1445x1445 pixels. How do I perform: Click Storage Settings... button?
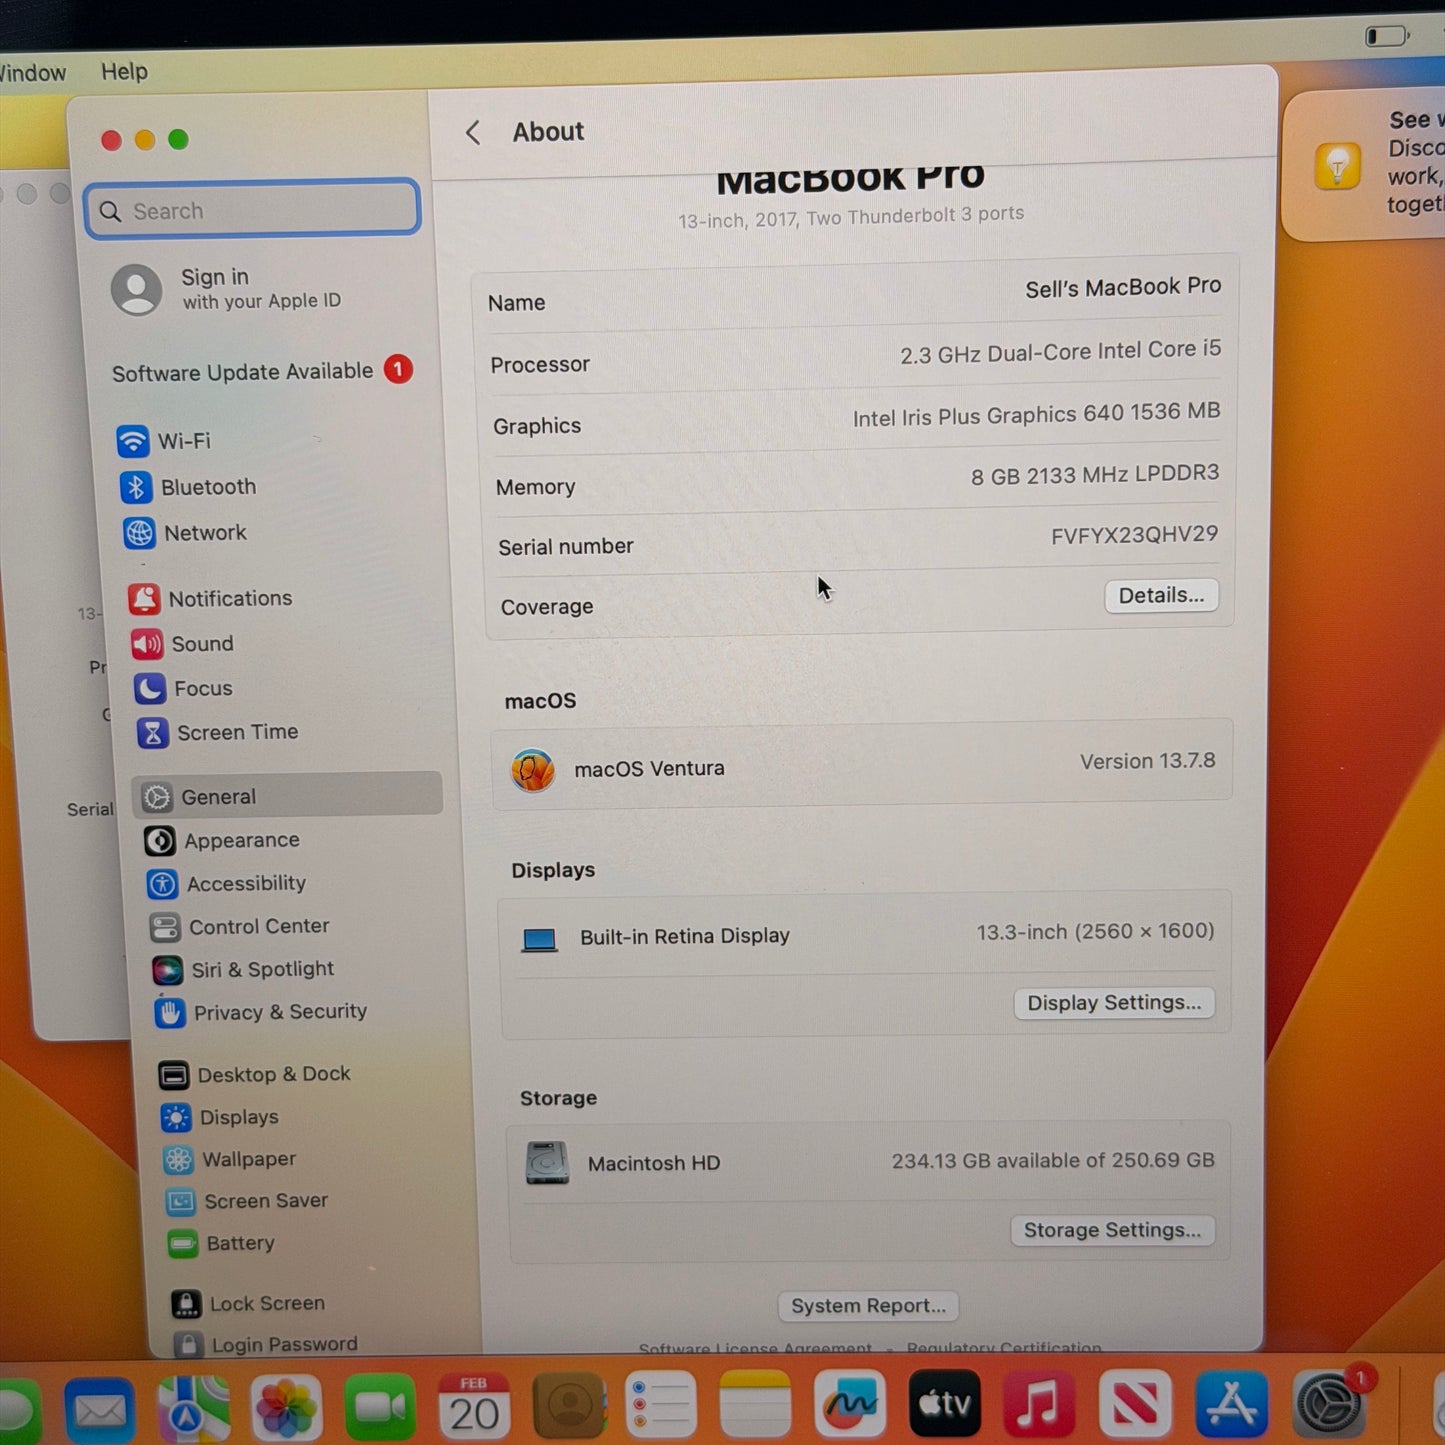tap(1112, 1230)
